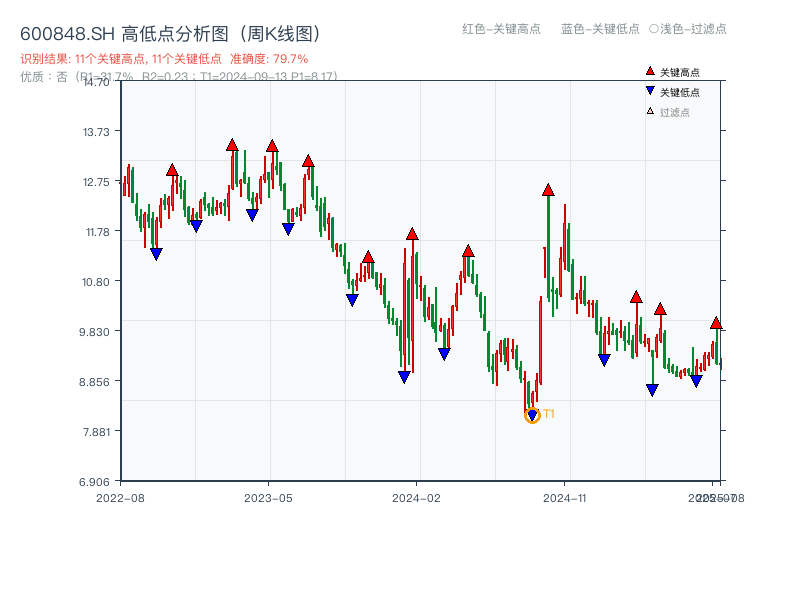Select the leftmost blue key low triangle

coord(156,254)
